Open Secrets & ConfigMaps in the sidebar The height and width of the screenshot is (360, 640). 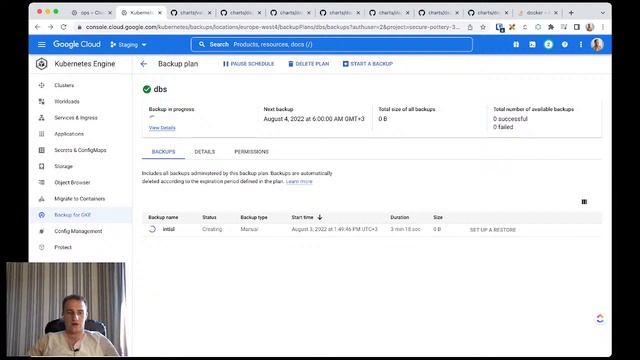click(x=80, y=150)
